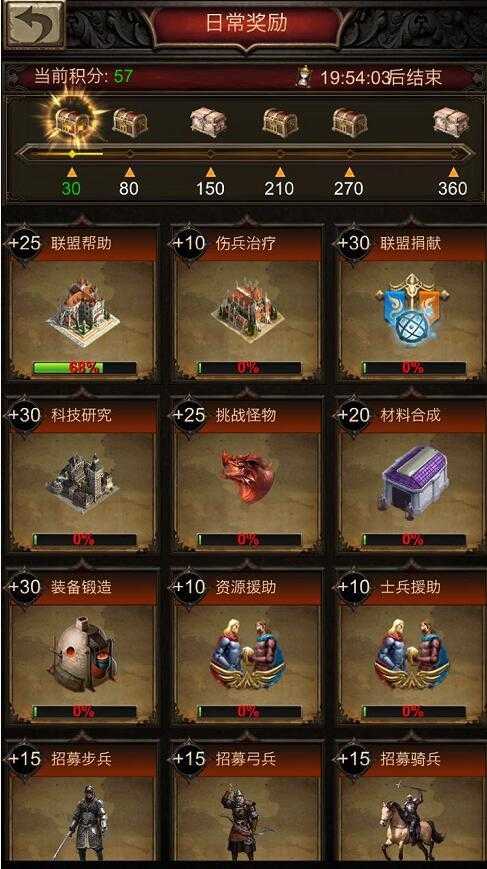487x869 pixels.
Task: Open the 士兵援助 task card
Action: pyautogui.click(x=412, y=647)
